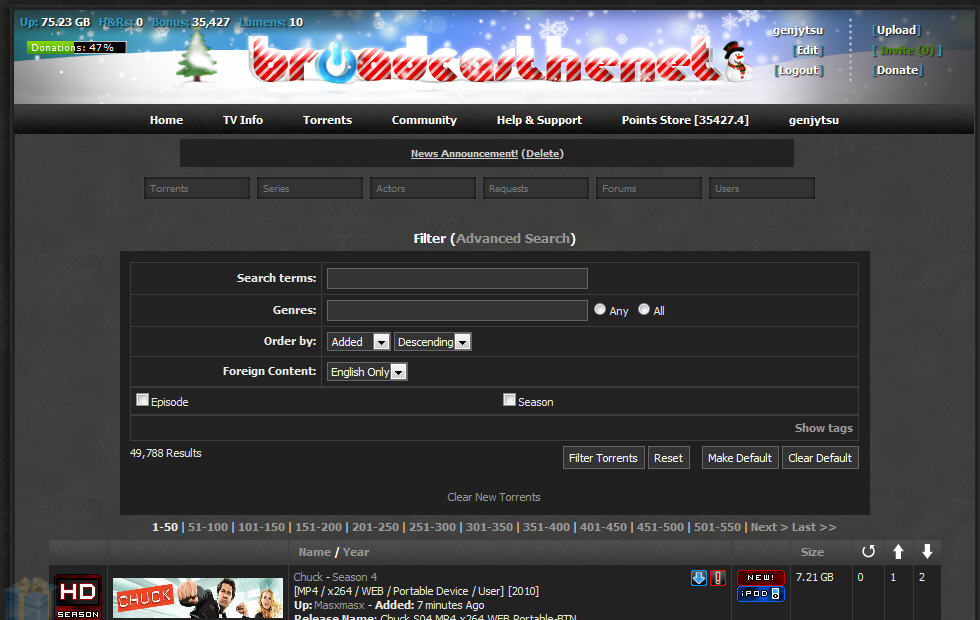Sort by leechers down arrow icon
980x620 pixels.
point(928,551)
